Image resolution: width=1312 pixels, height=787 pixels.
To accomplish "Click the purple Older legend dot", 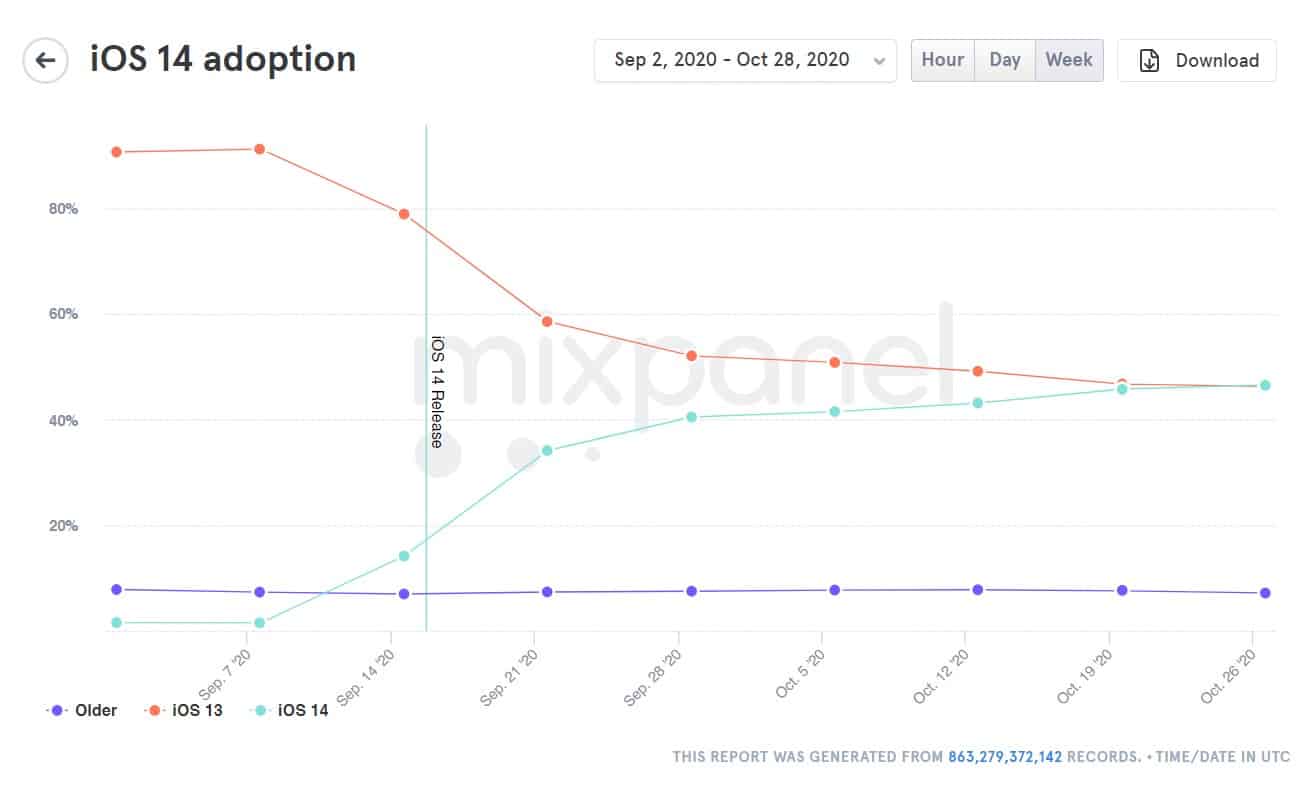I will 57,710.
